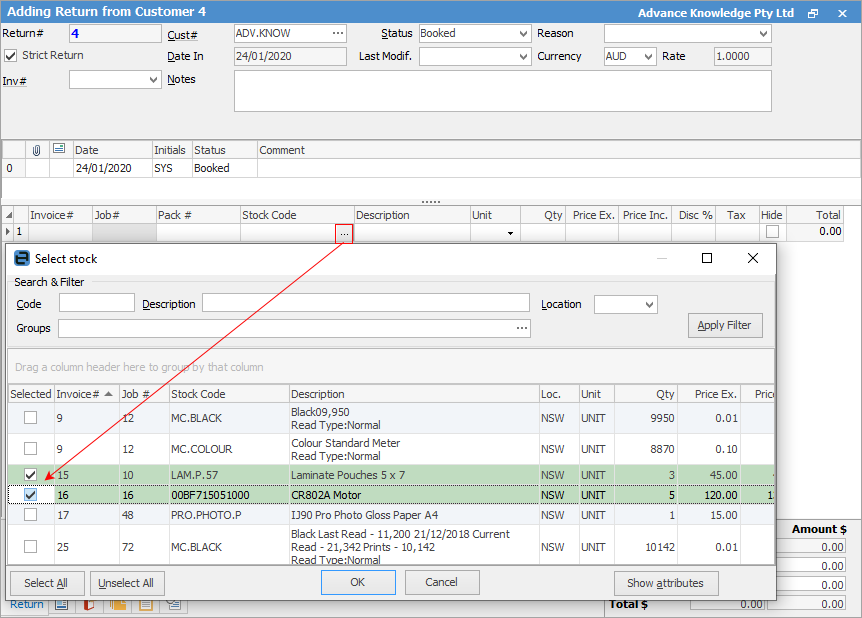This screenshot has height=618, width=862.
Task: Toggle the Strict Return checkbox
Action: [x=11, y=56]
